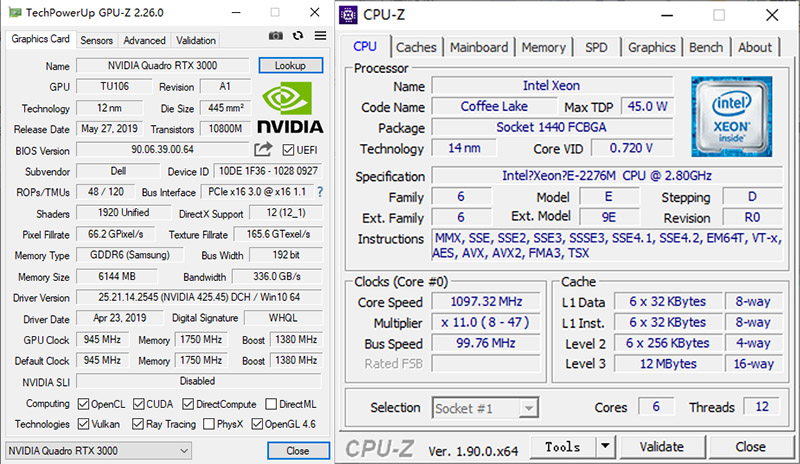Toggle the Ray Tracing checkbox
The height and width of the screenshot is (464, 800).
click(137, 424)
